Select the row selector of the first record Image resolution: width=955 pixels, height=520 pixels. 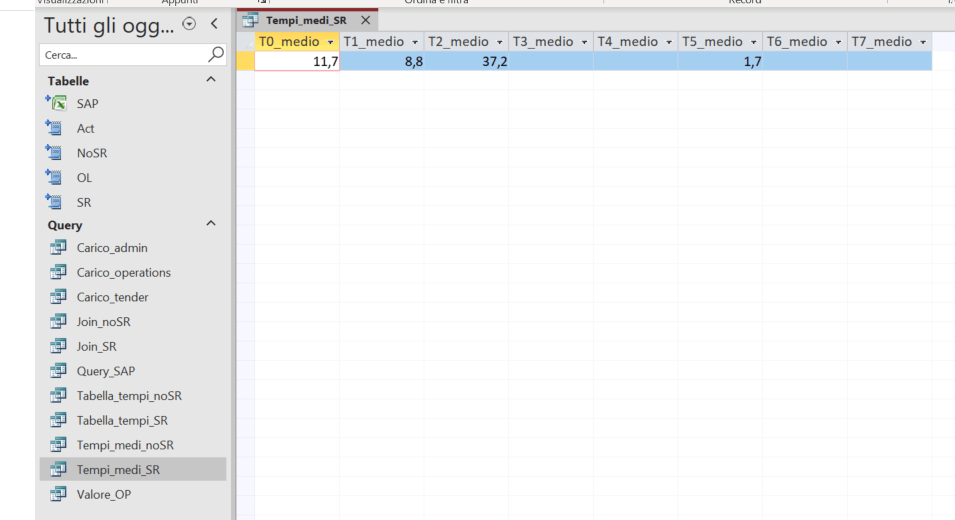[x=245, y=61]
